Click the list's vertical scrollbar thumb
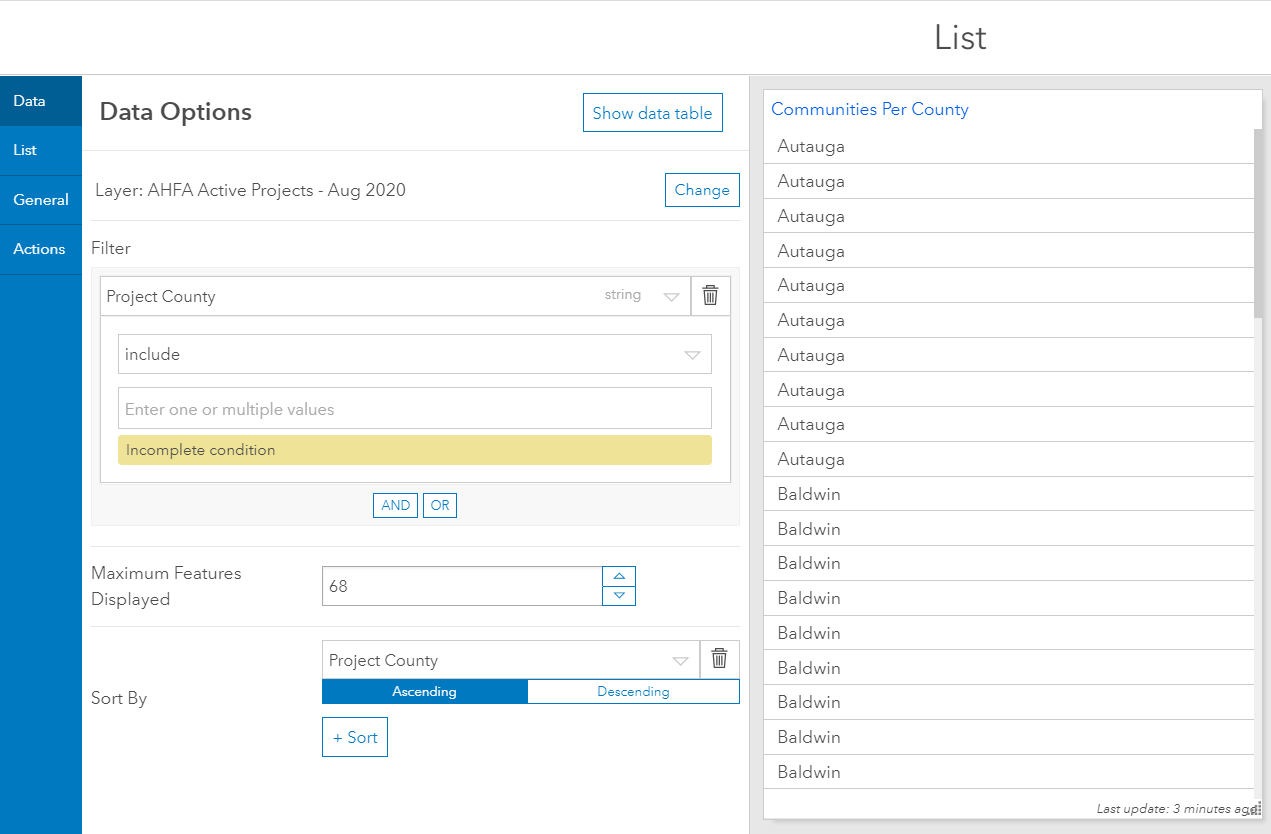 point(1258,222)
